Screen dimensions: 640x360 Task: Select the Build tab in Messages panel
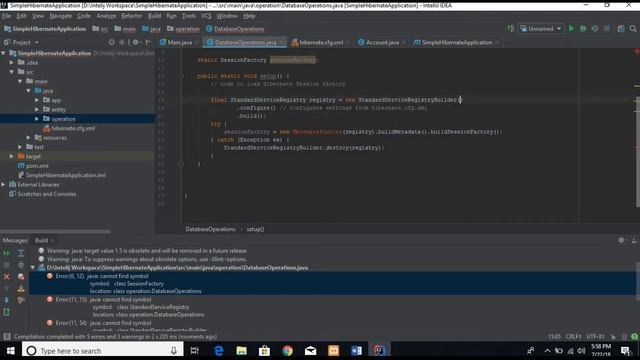tap(41, 240)
